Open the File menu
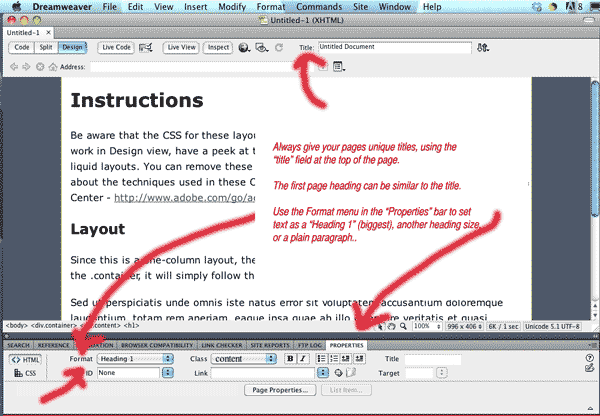 109,7
